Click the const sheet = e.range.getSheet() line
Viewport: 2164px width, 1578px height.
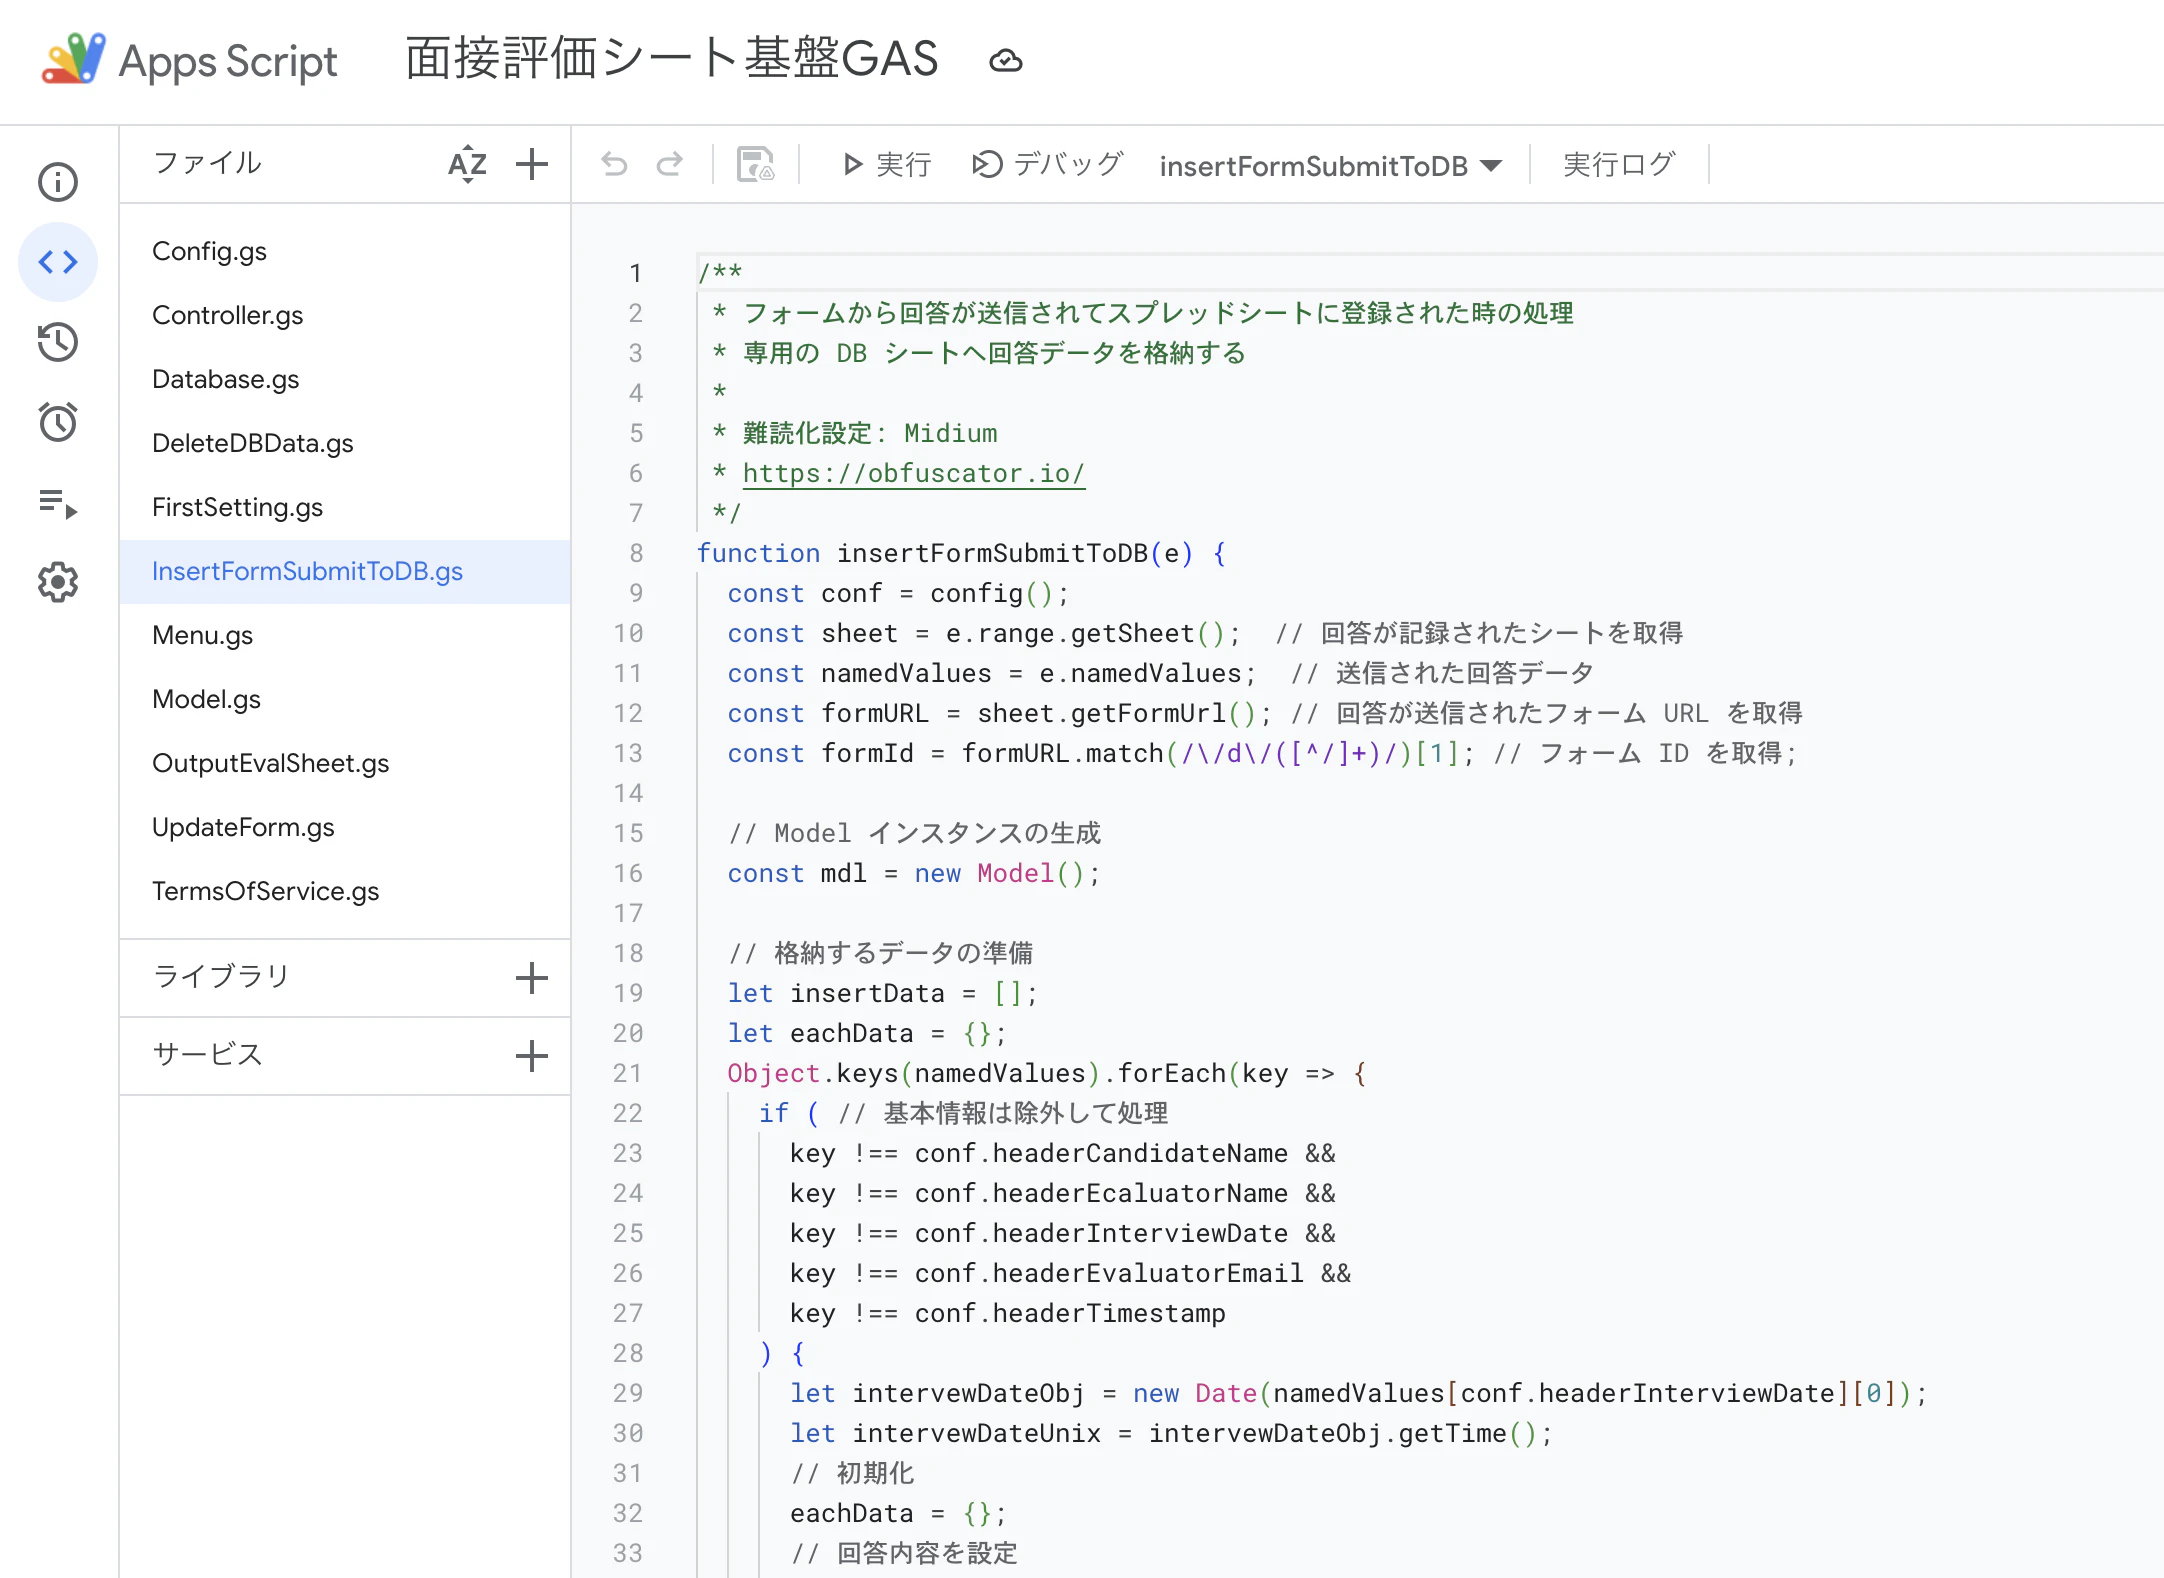[1206, 633]
